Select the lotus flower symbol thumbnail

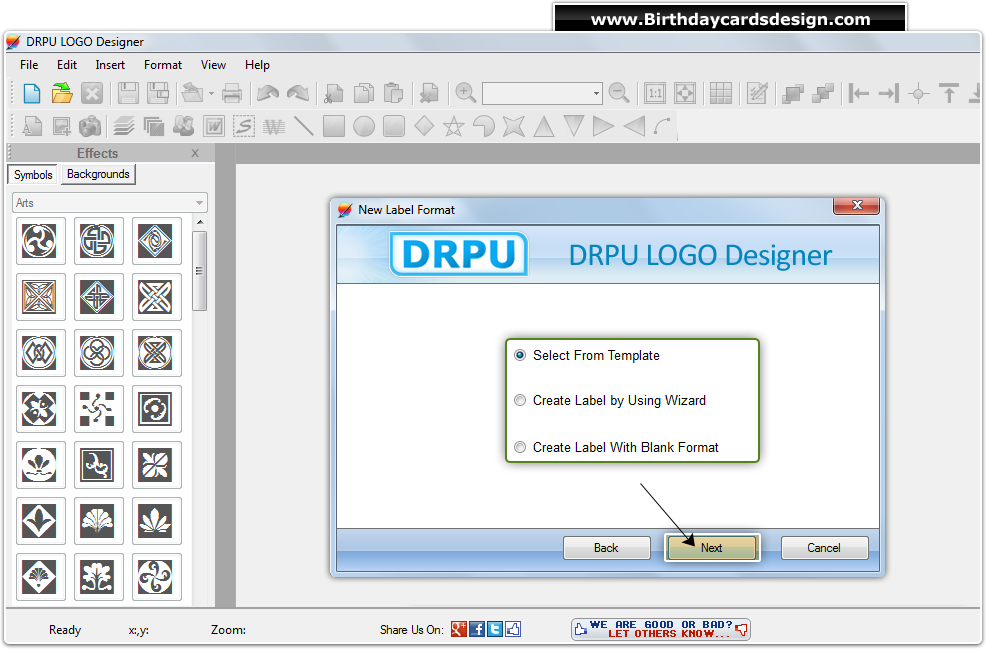click(x=40, y=465)
